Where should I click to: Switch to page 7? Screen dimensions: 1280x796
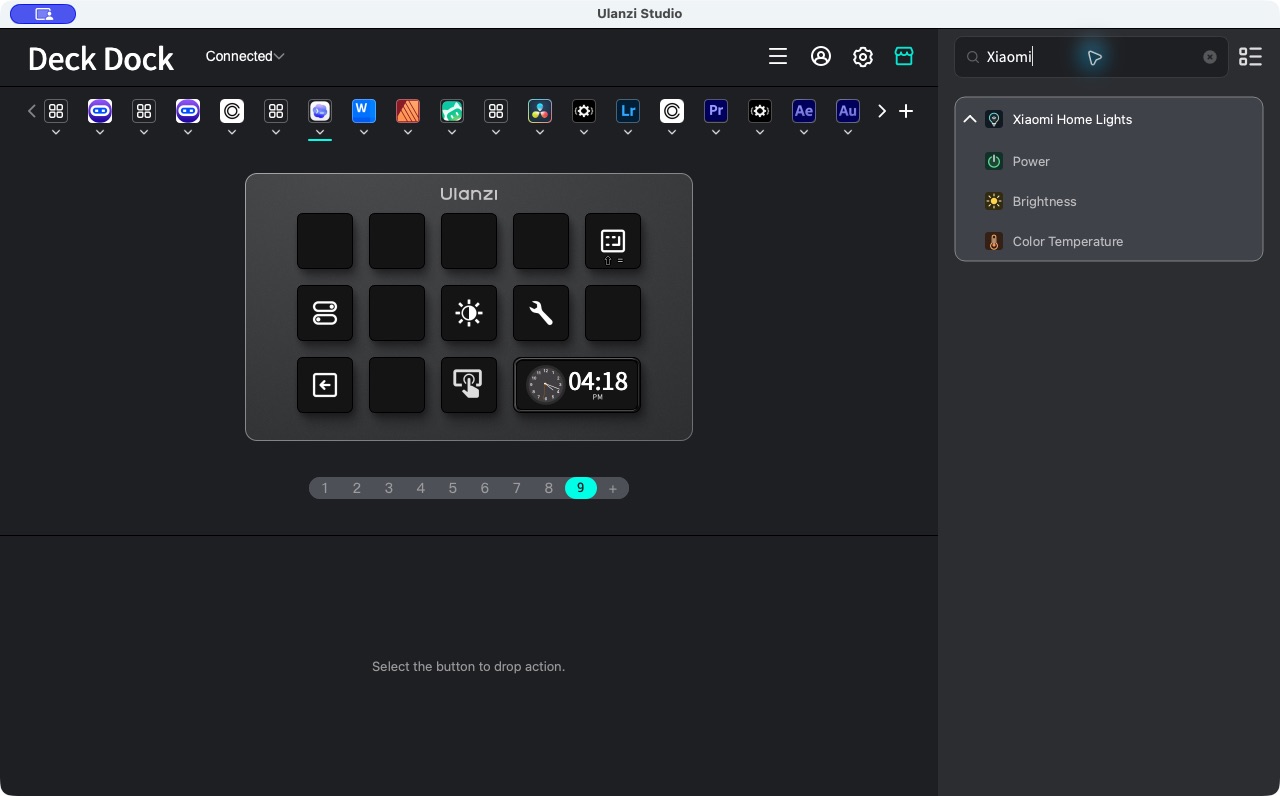[x=517, y=488]
